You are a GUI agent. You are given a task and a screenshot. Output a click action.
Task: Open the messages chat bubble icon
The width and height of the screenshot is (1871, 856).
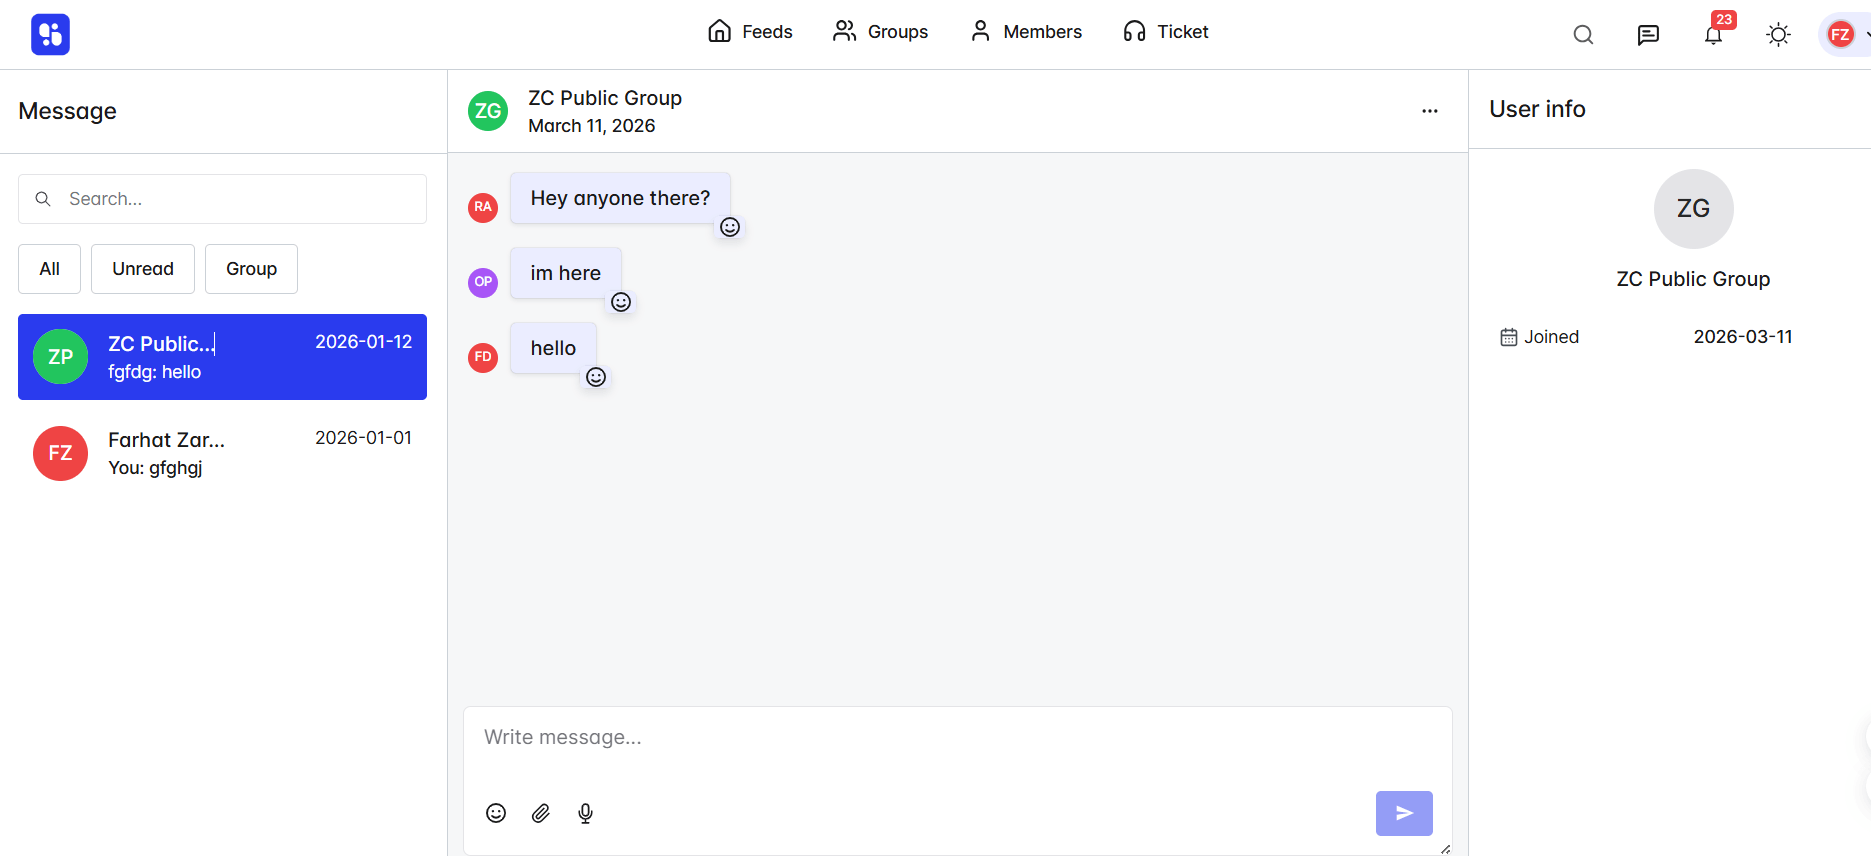[x=1648, y=35]
